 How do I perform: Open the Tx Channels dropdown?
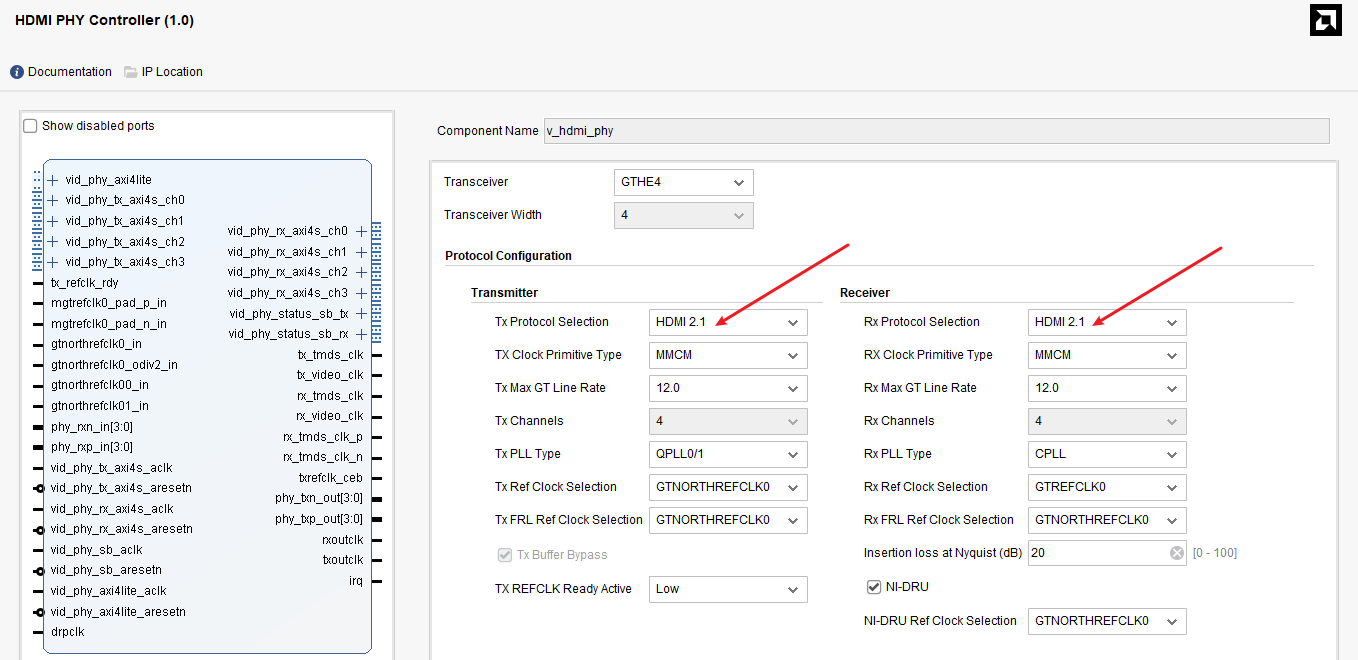728,421
